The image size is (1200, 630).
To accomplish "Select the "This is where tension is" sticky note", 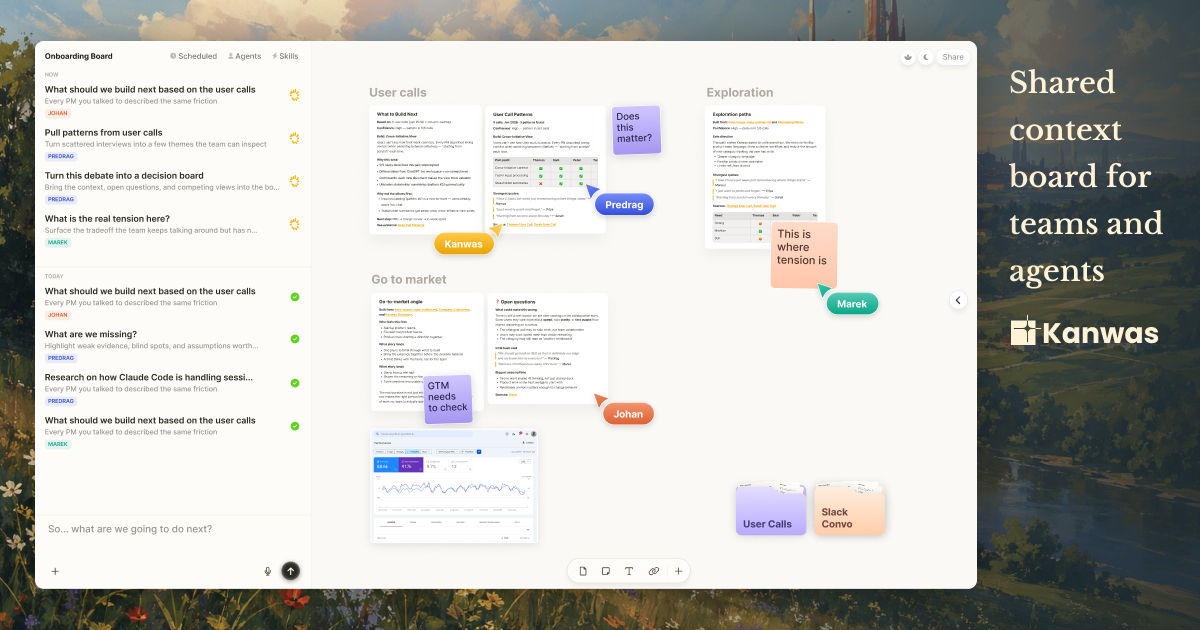I will pos(804,255).
